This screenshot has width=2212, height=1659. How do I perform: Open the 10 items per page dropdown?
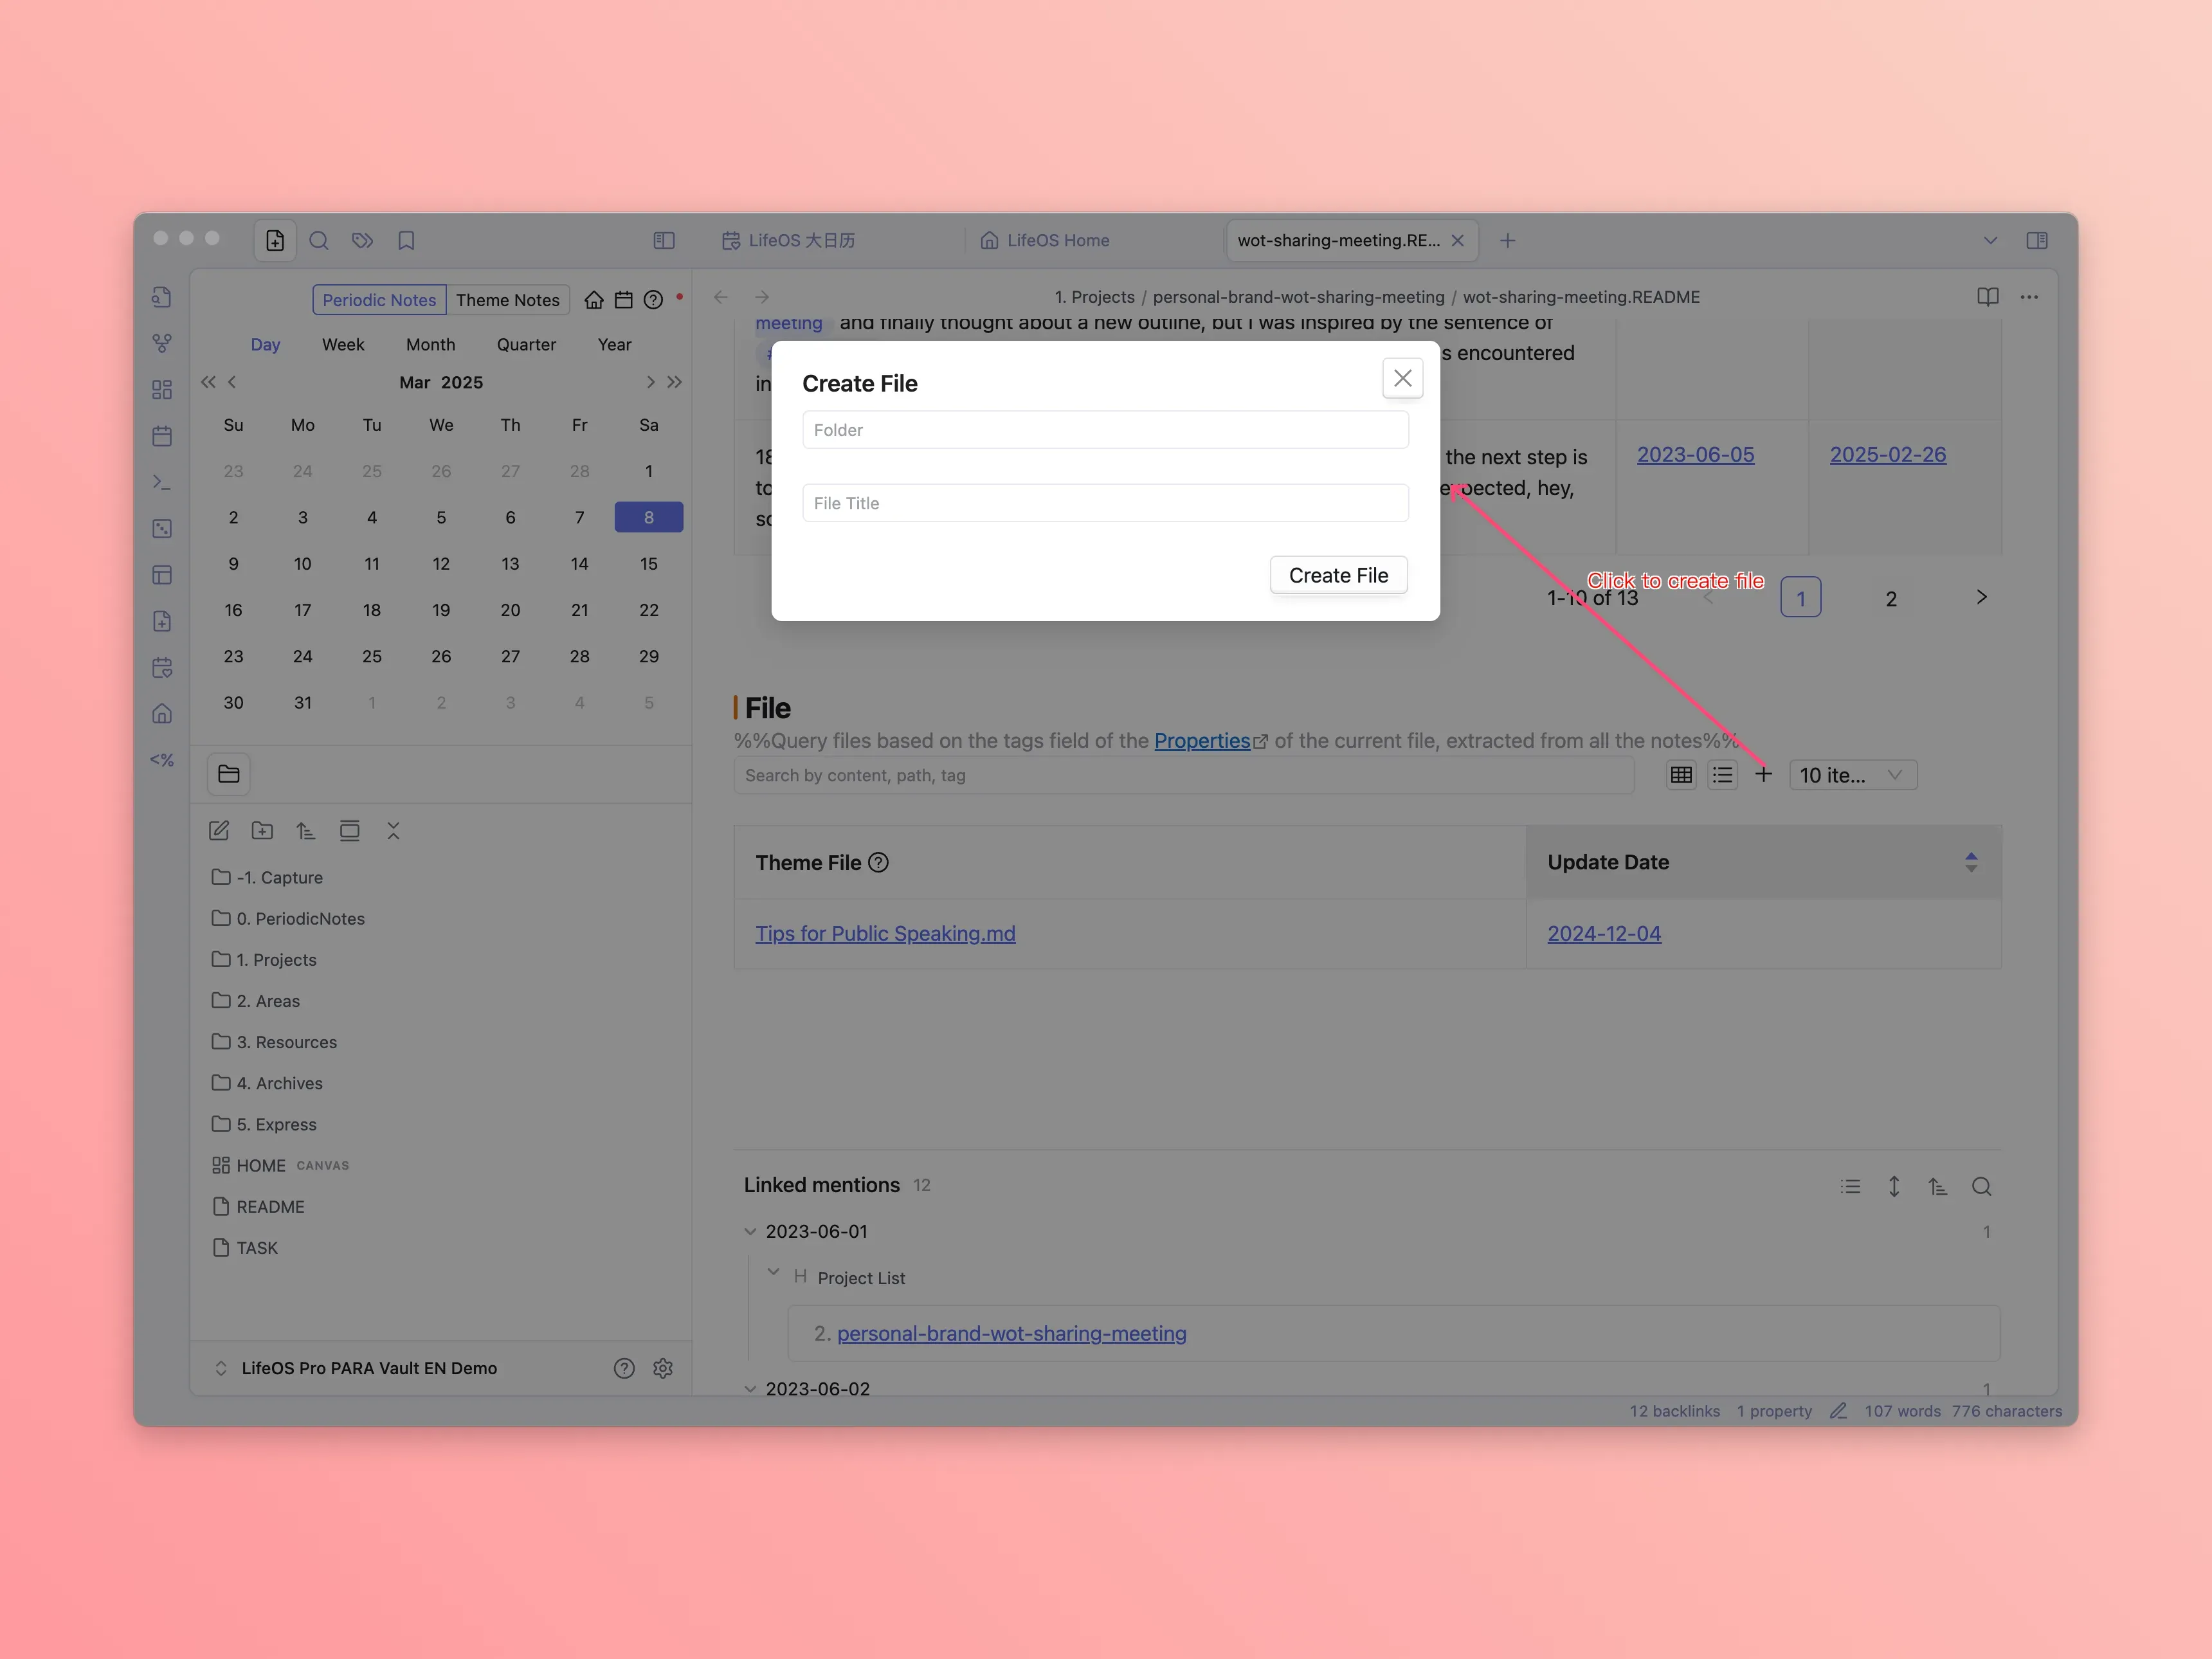(x=1851, y=775)
